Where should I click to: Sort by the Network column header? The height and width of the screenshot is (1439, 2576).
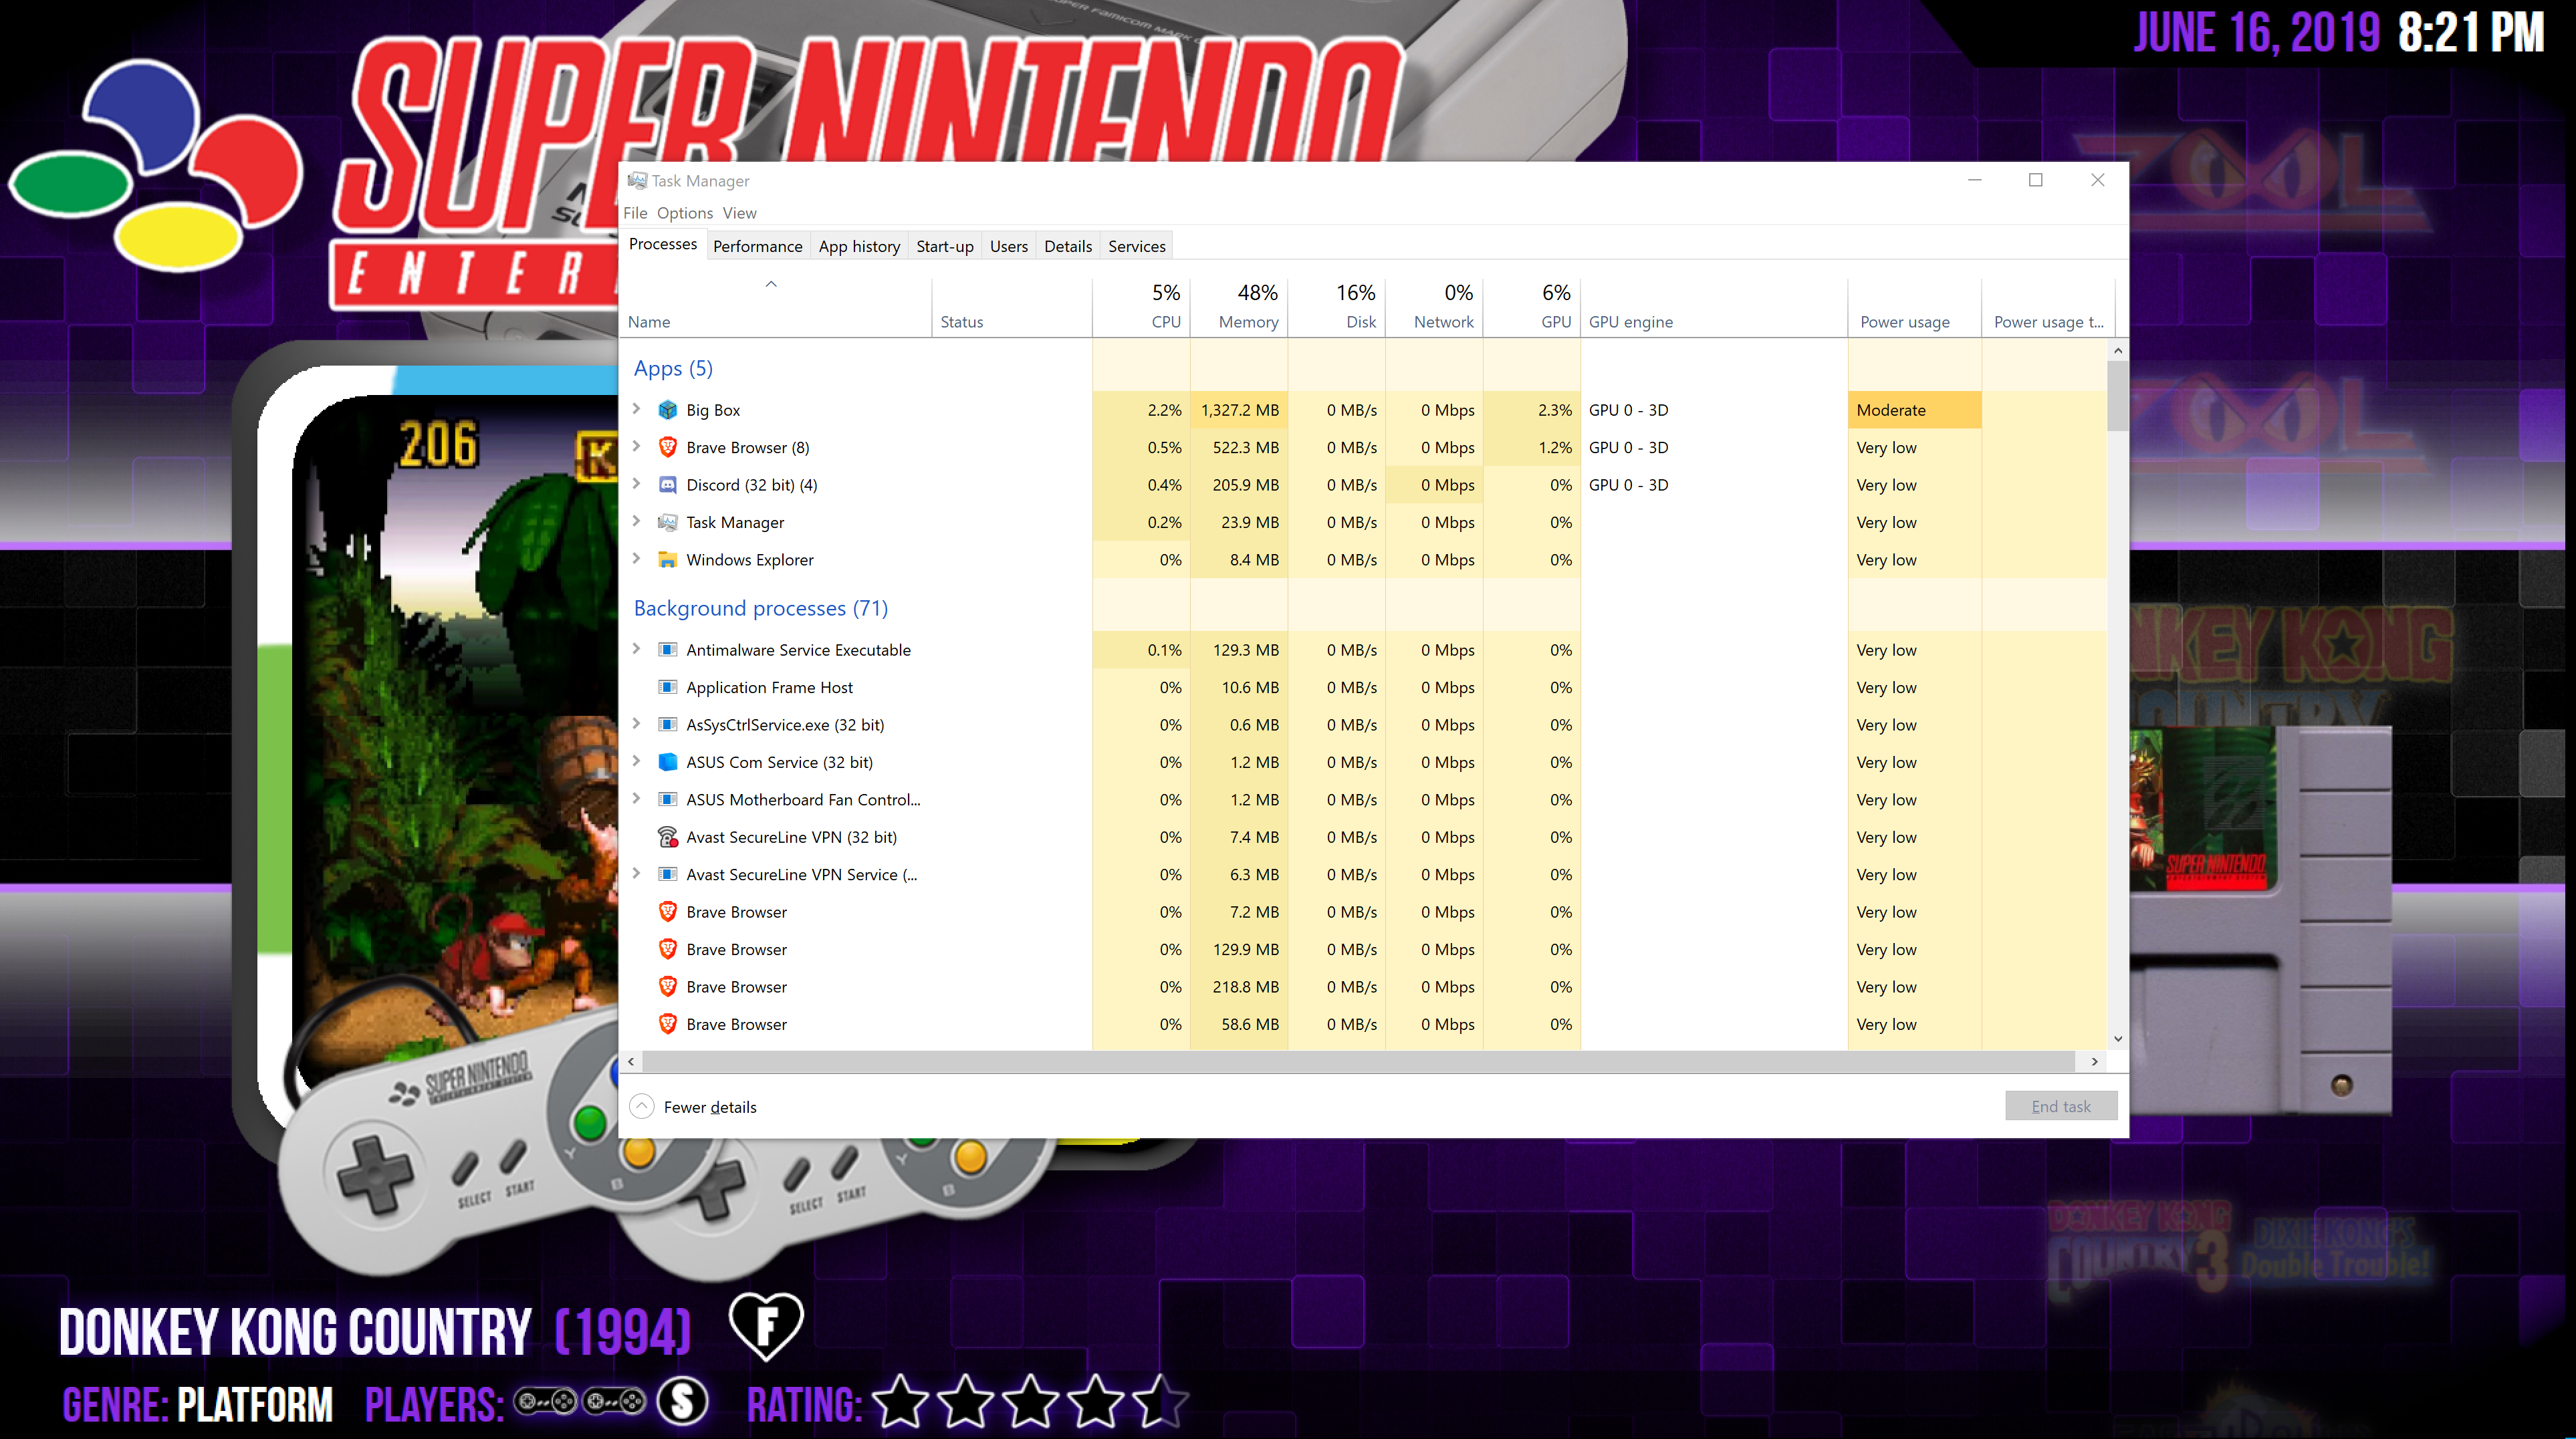click(1434, 307)
